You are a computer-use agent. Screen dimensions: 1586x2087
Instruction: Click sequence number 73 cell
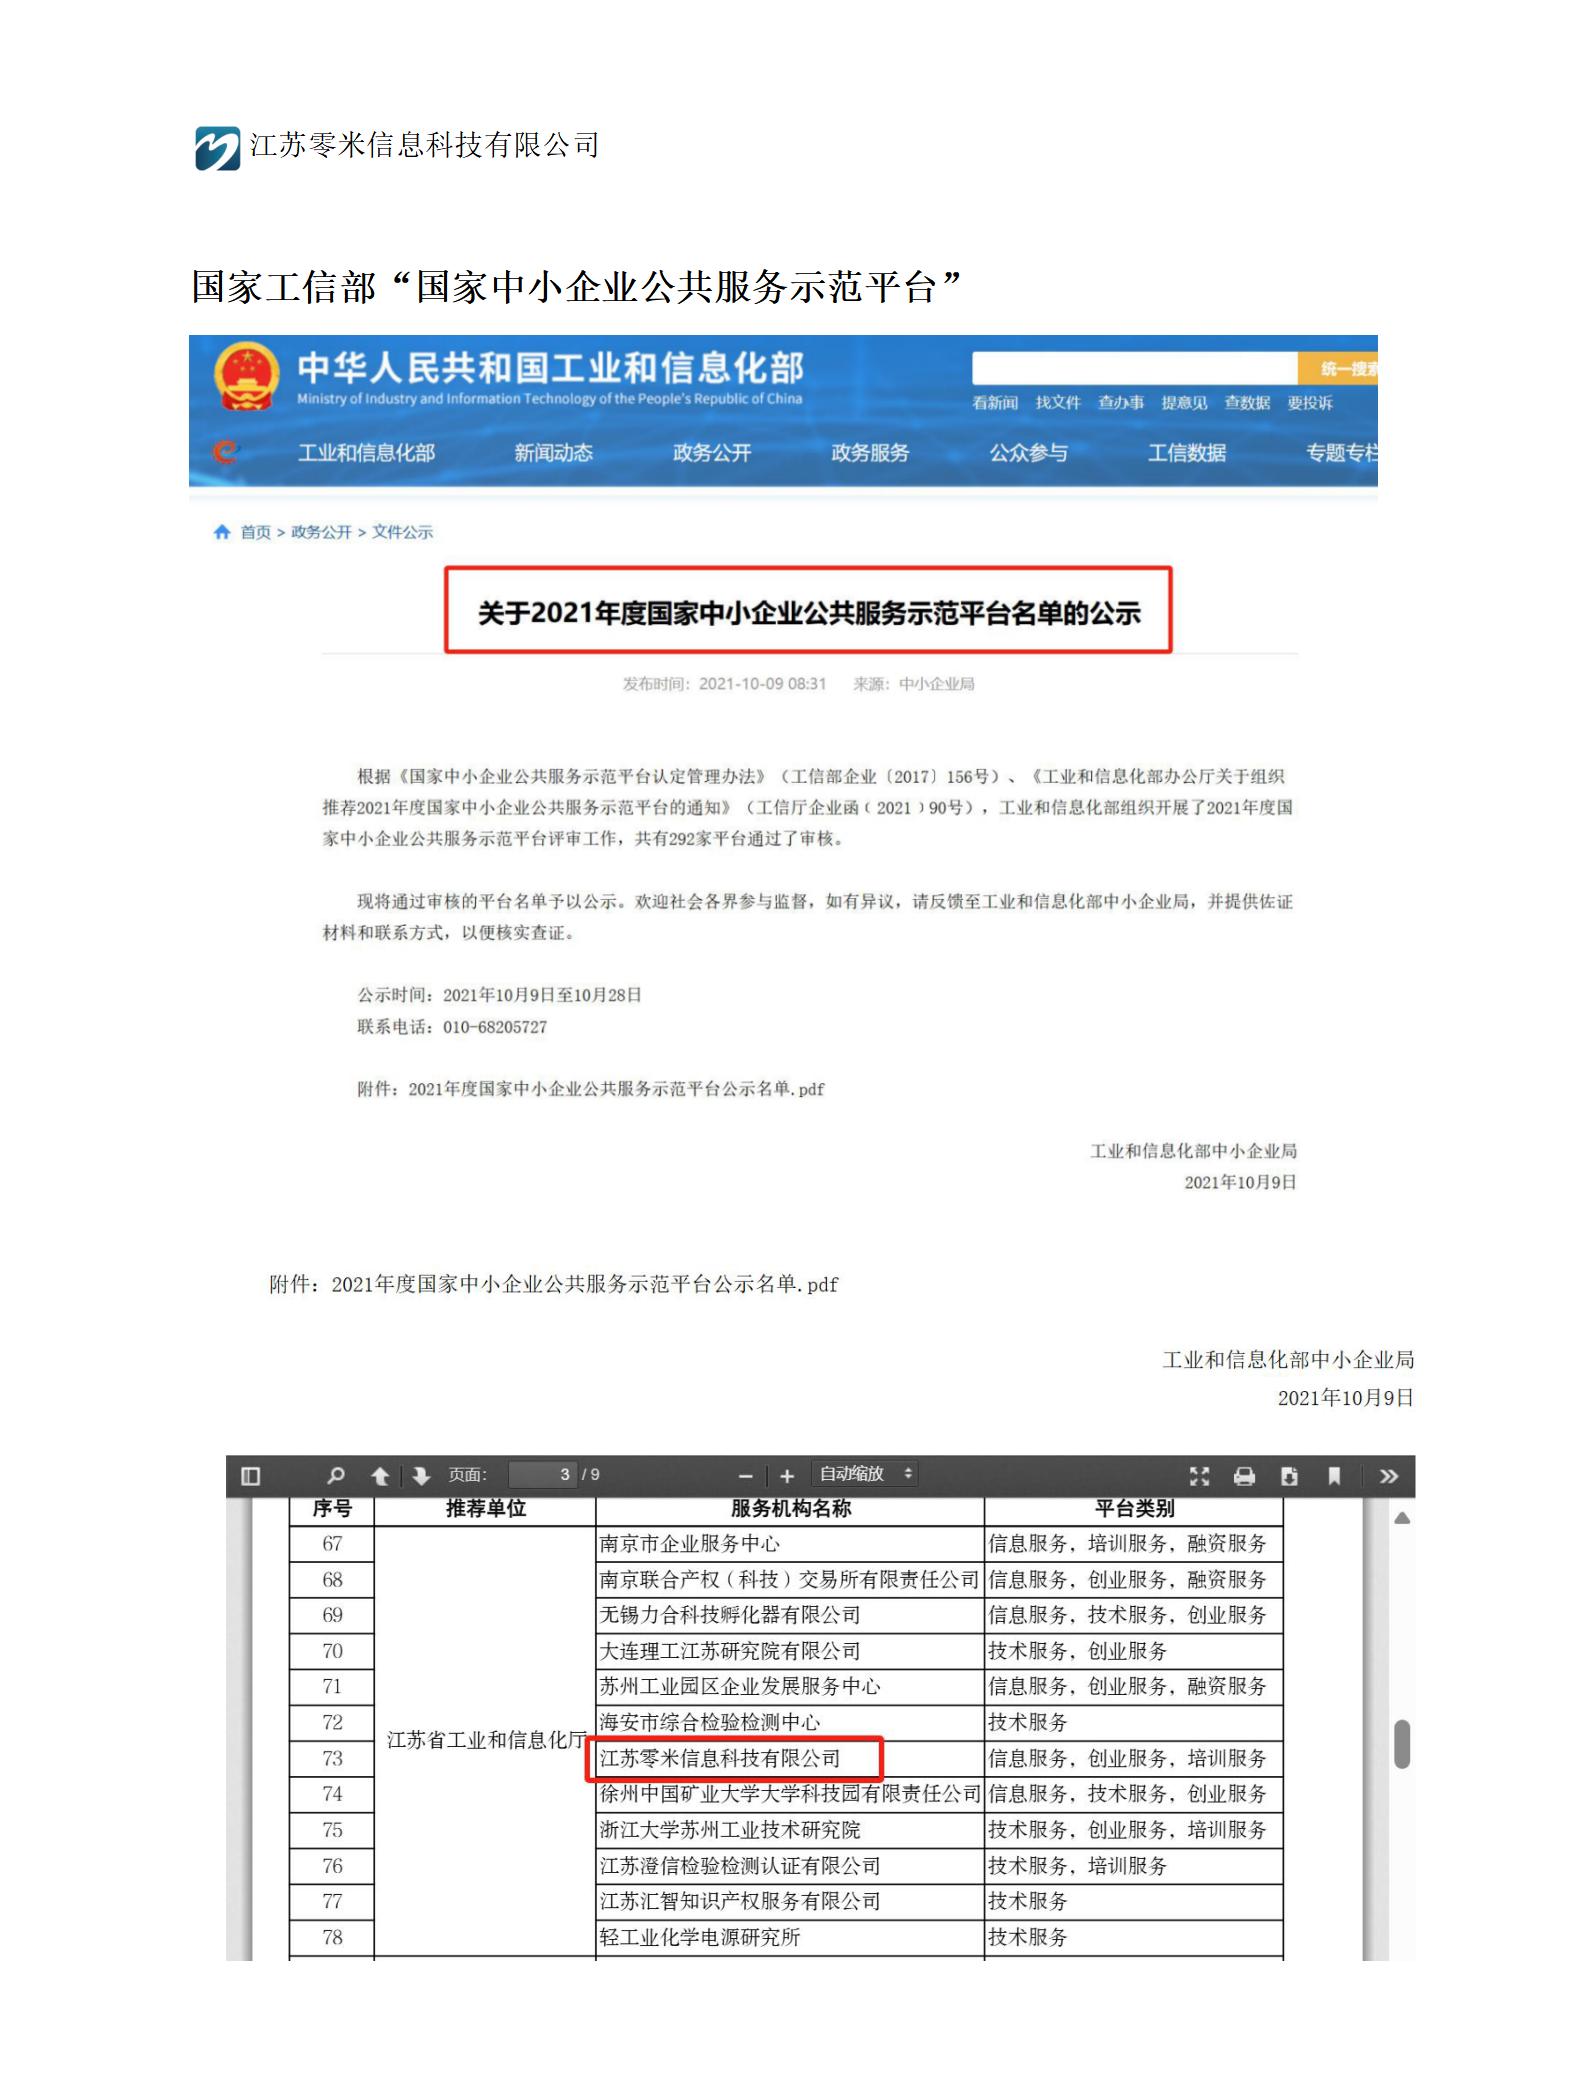(332, 1758)
